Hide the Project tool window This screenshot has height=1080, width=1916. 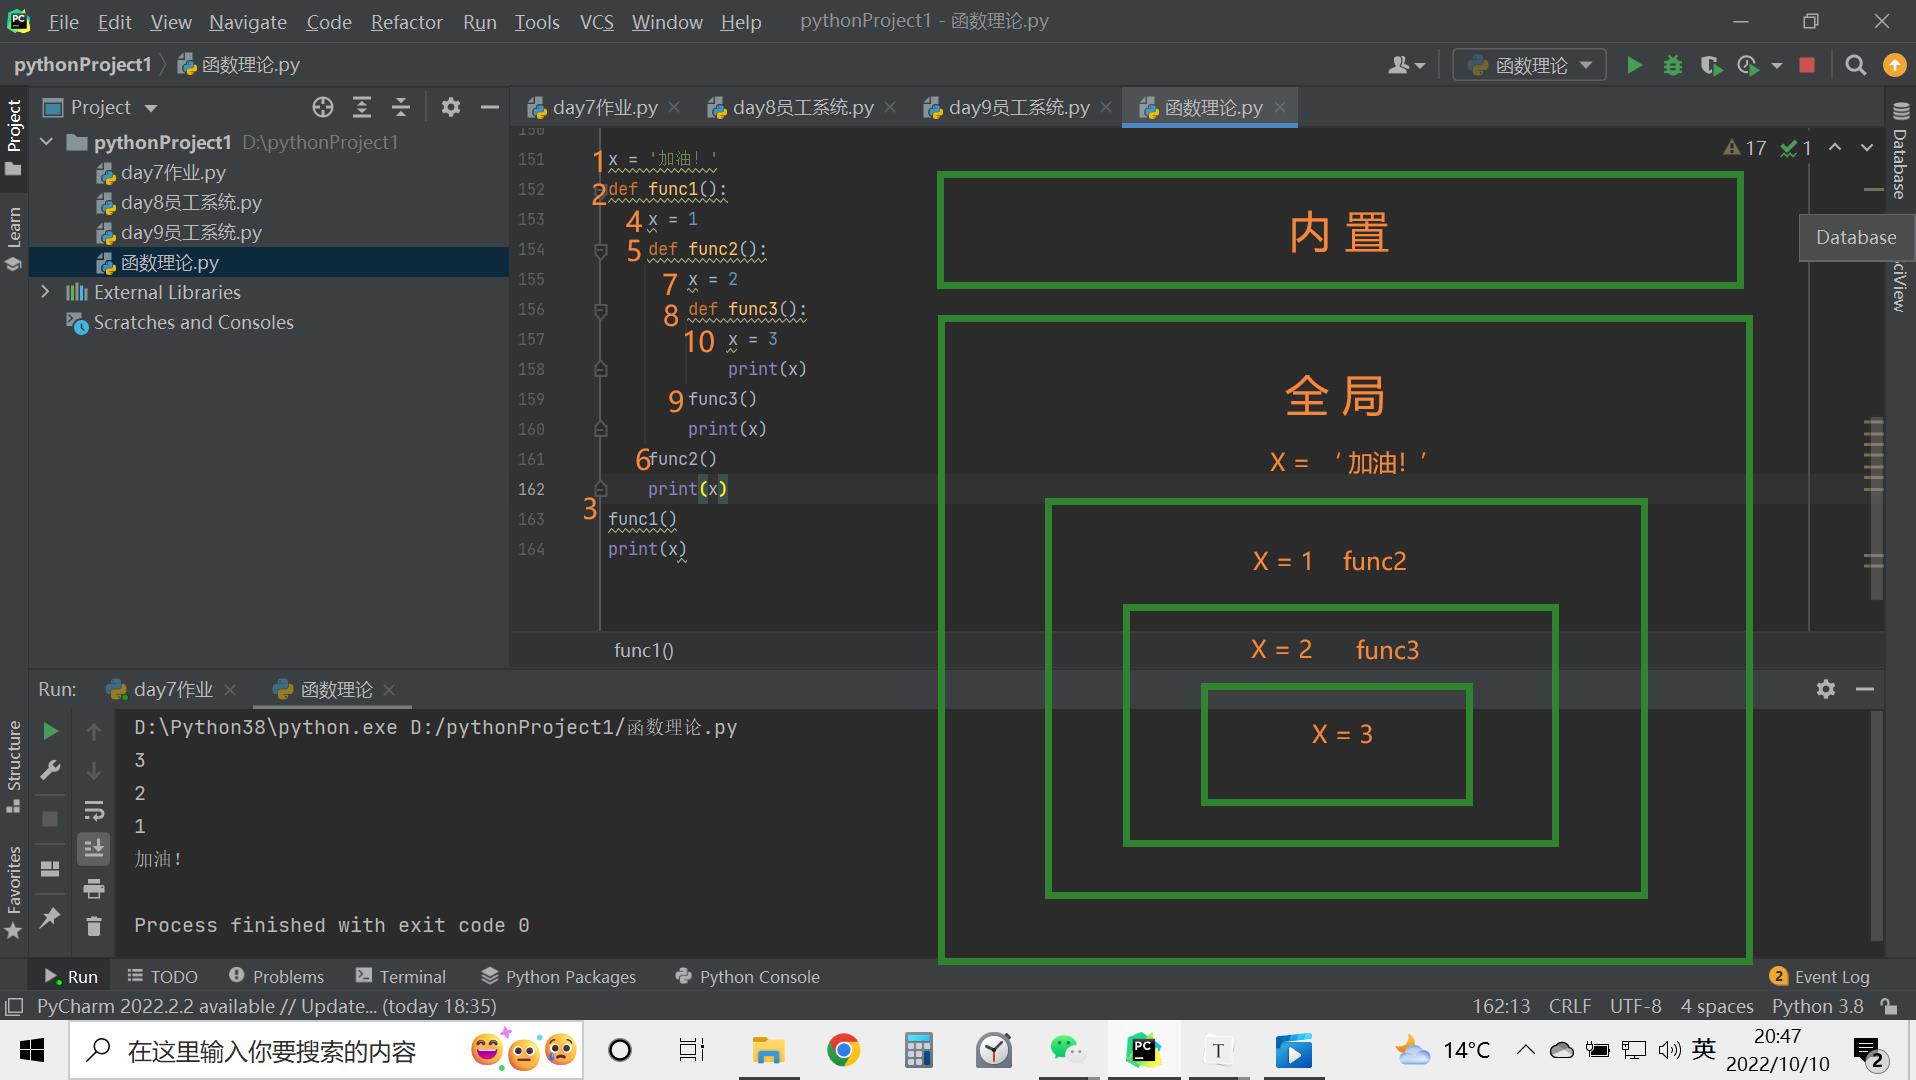(489, 107)
